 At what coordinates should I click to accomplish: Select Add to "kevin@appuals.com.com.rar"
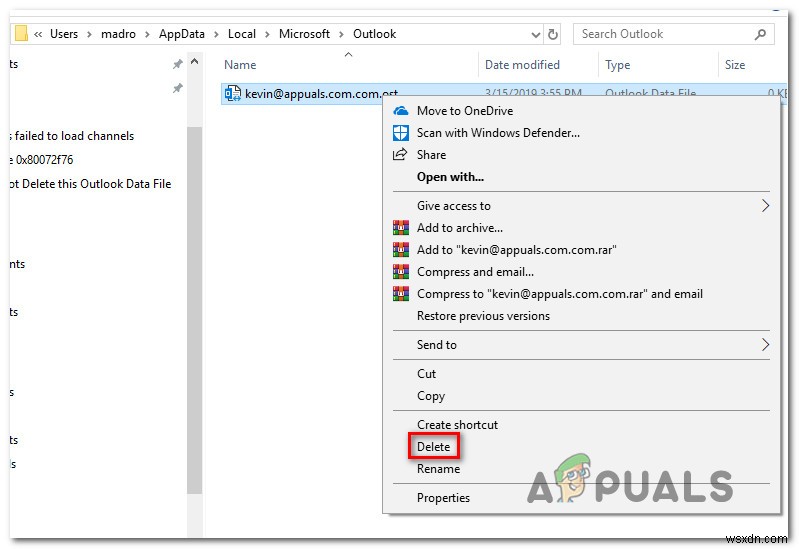[516, 249]
